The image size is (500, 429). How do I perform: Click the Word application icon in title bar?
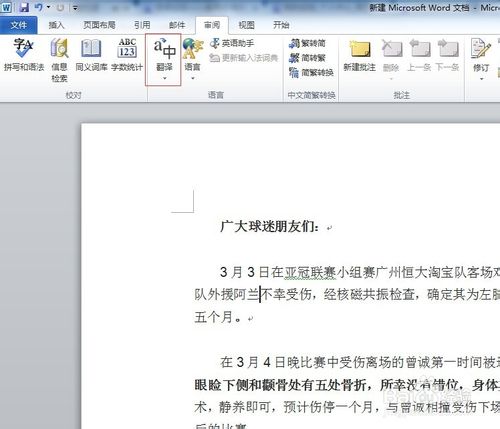tap(6, 7)
